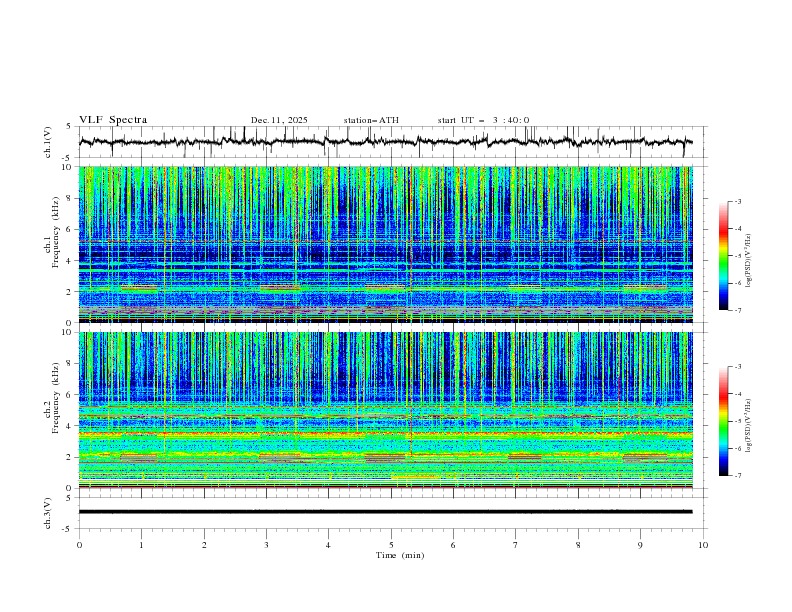The height and width of the screenshot is (612, 792).
Task: Click the upper color scale bar
Action: coord(723,256)
